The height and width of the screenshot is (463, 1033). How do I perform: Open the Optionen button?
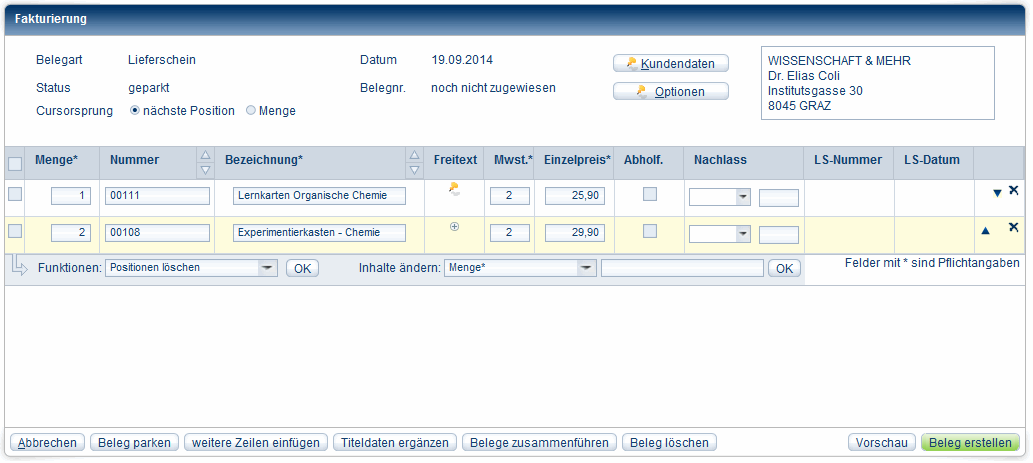(x=670, y=92)
